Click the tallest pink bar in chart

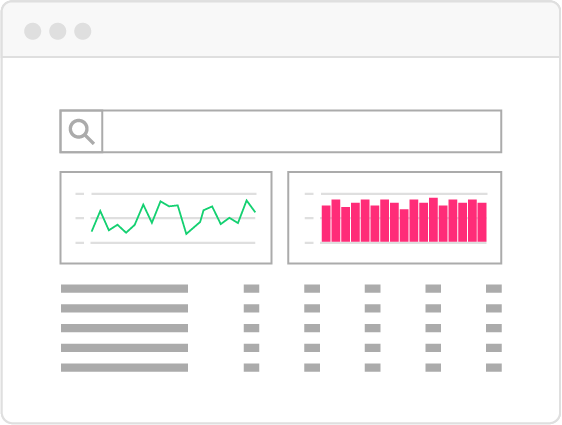(433, 220)
